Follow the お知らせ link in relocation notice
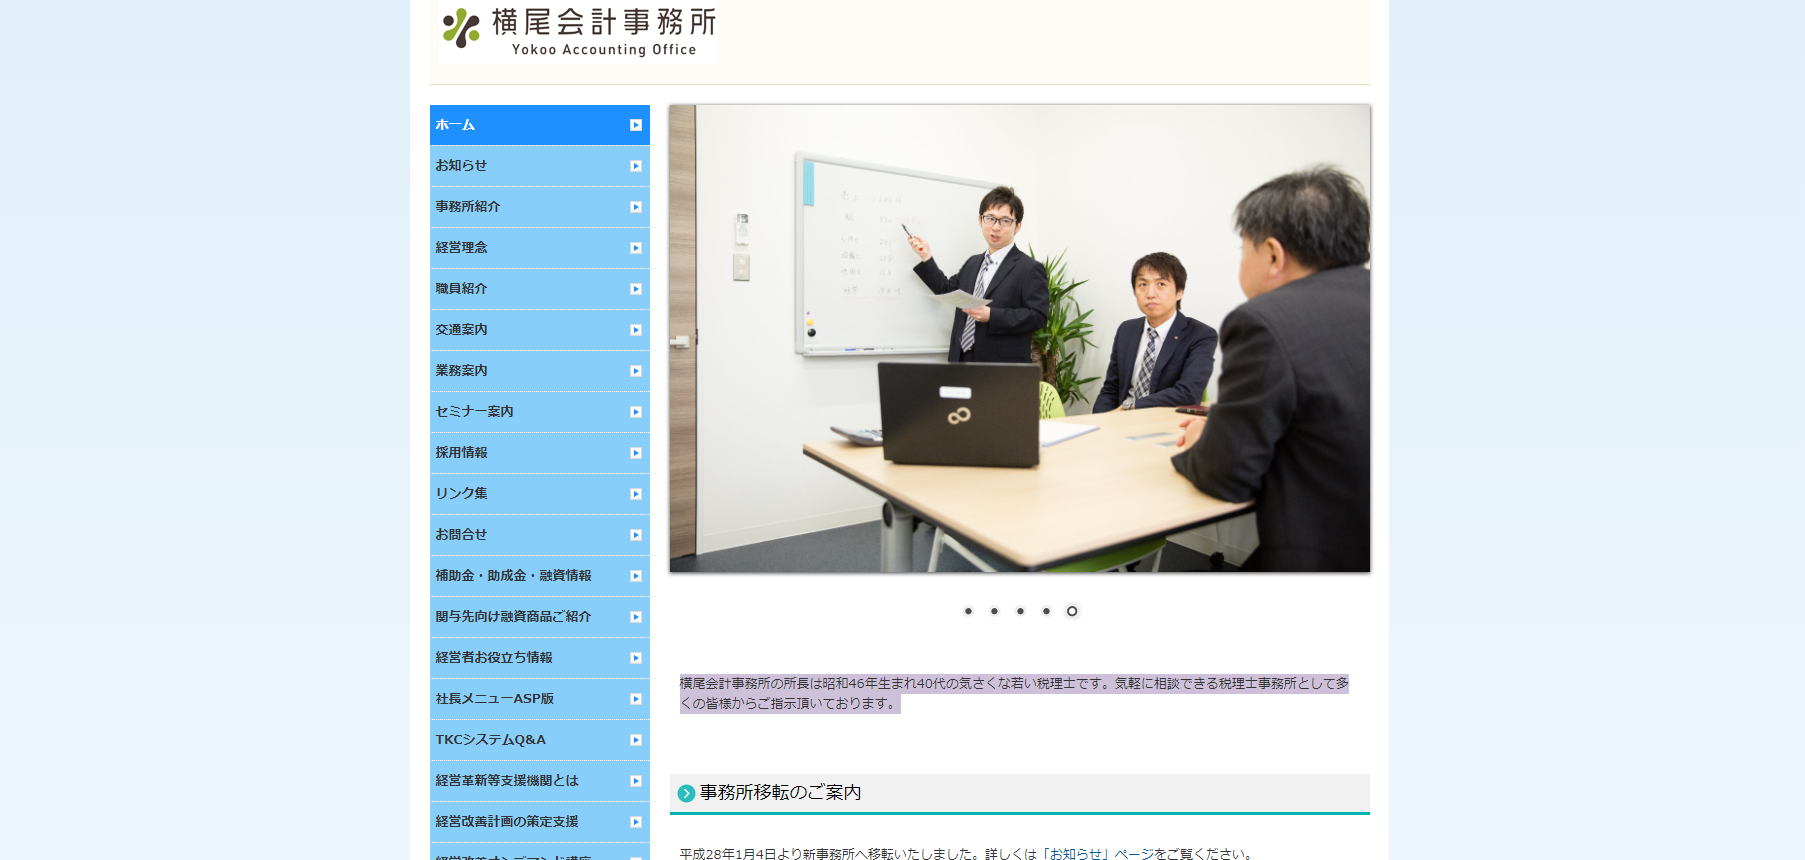1805x860 pixels. [x=1076, y=854]
